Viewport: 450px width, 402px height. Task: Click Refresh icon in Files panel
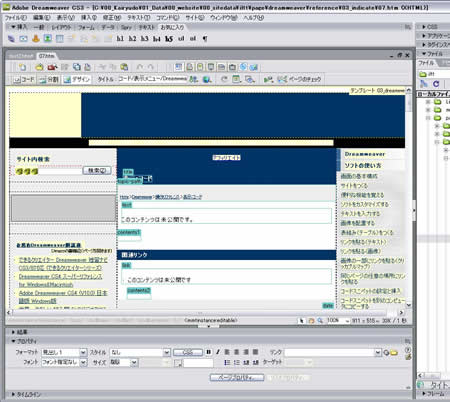436,84
